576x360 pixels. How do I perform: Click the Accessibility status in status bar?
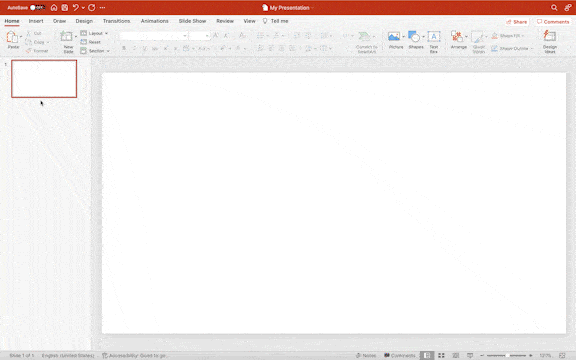[134, 356]
